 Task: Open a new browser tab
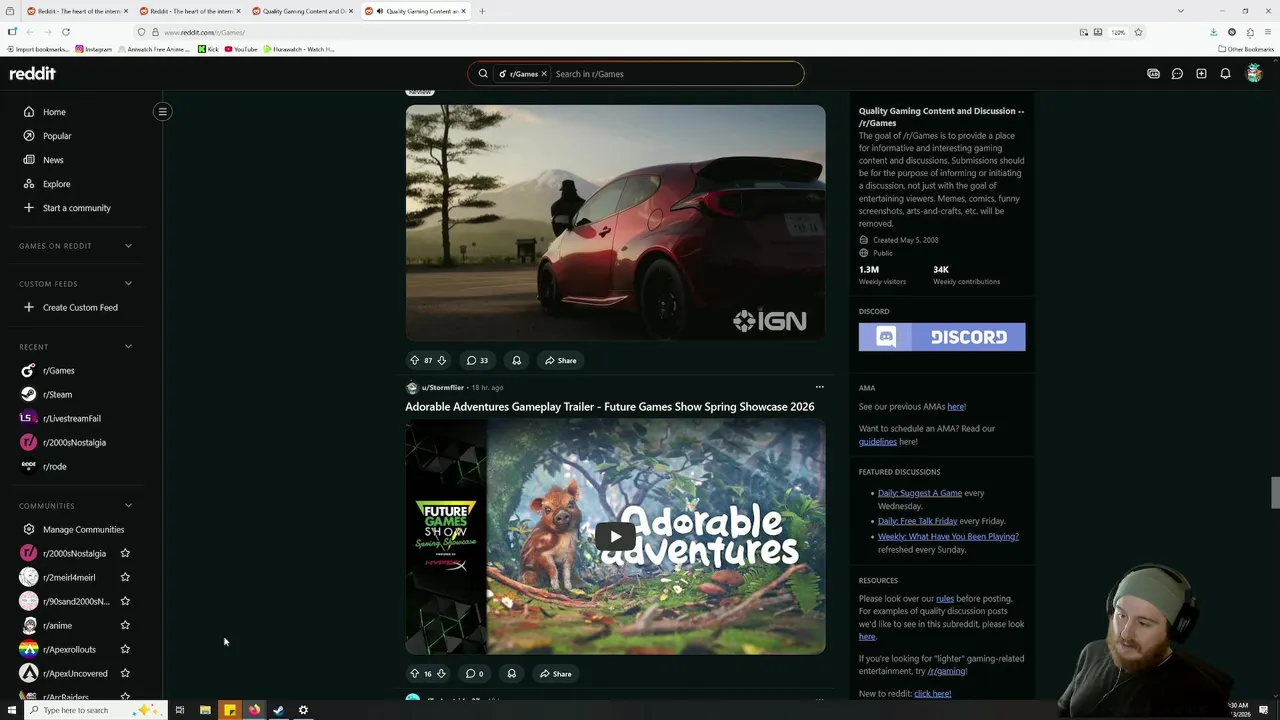point(482,11)
